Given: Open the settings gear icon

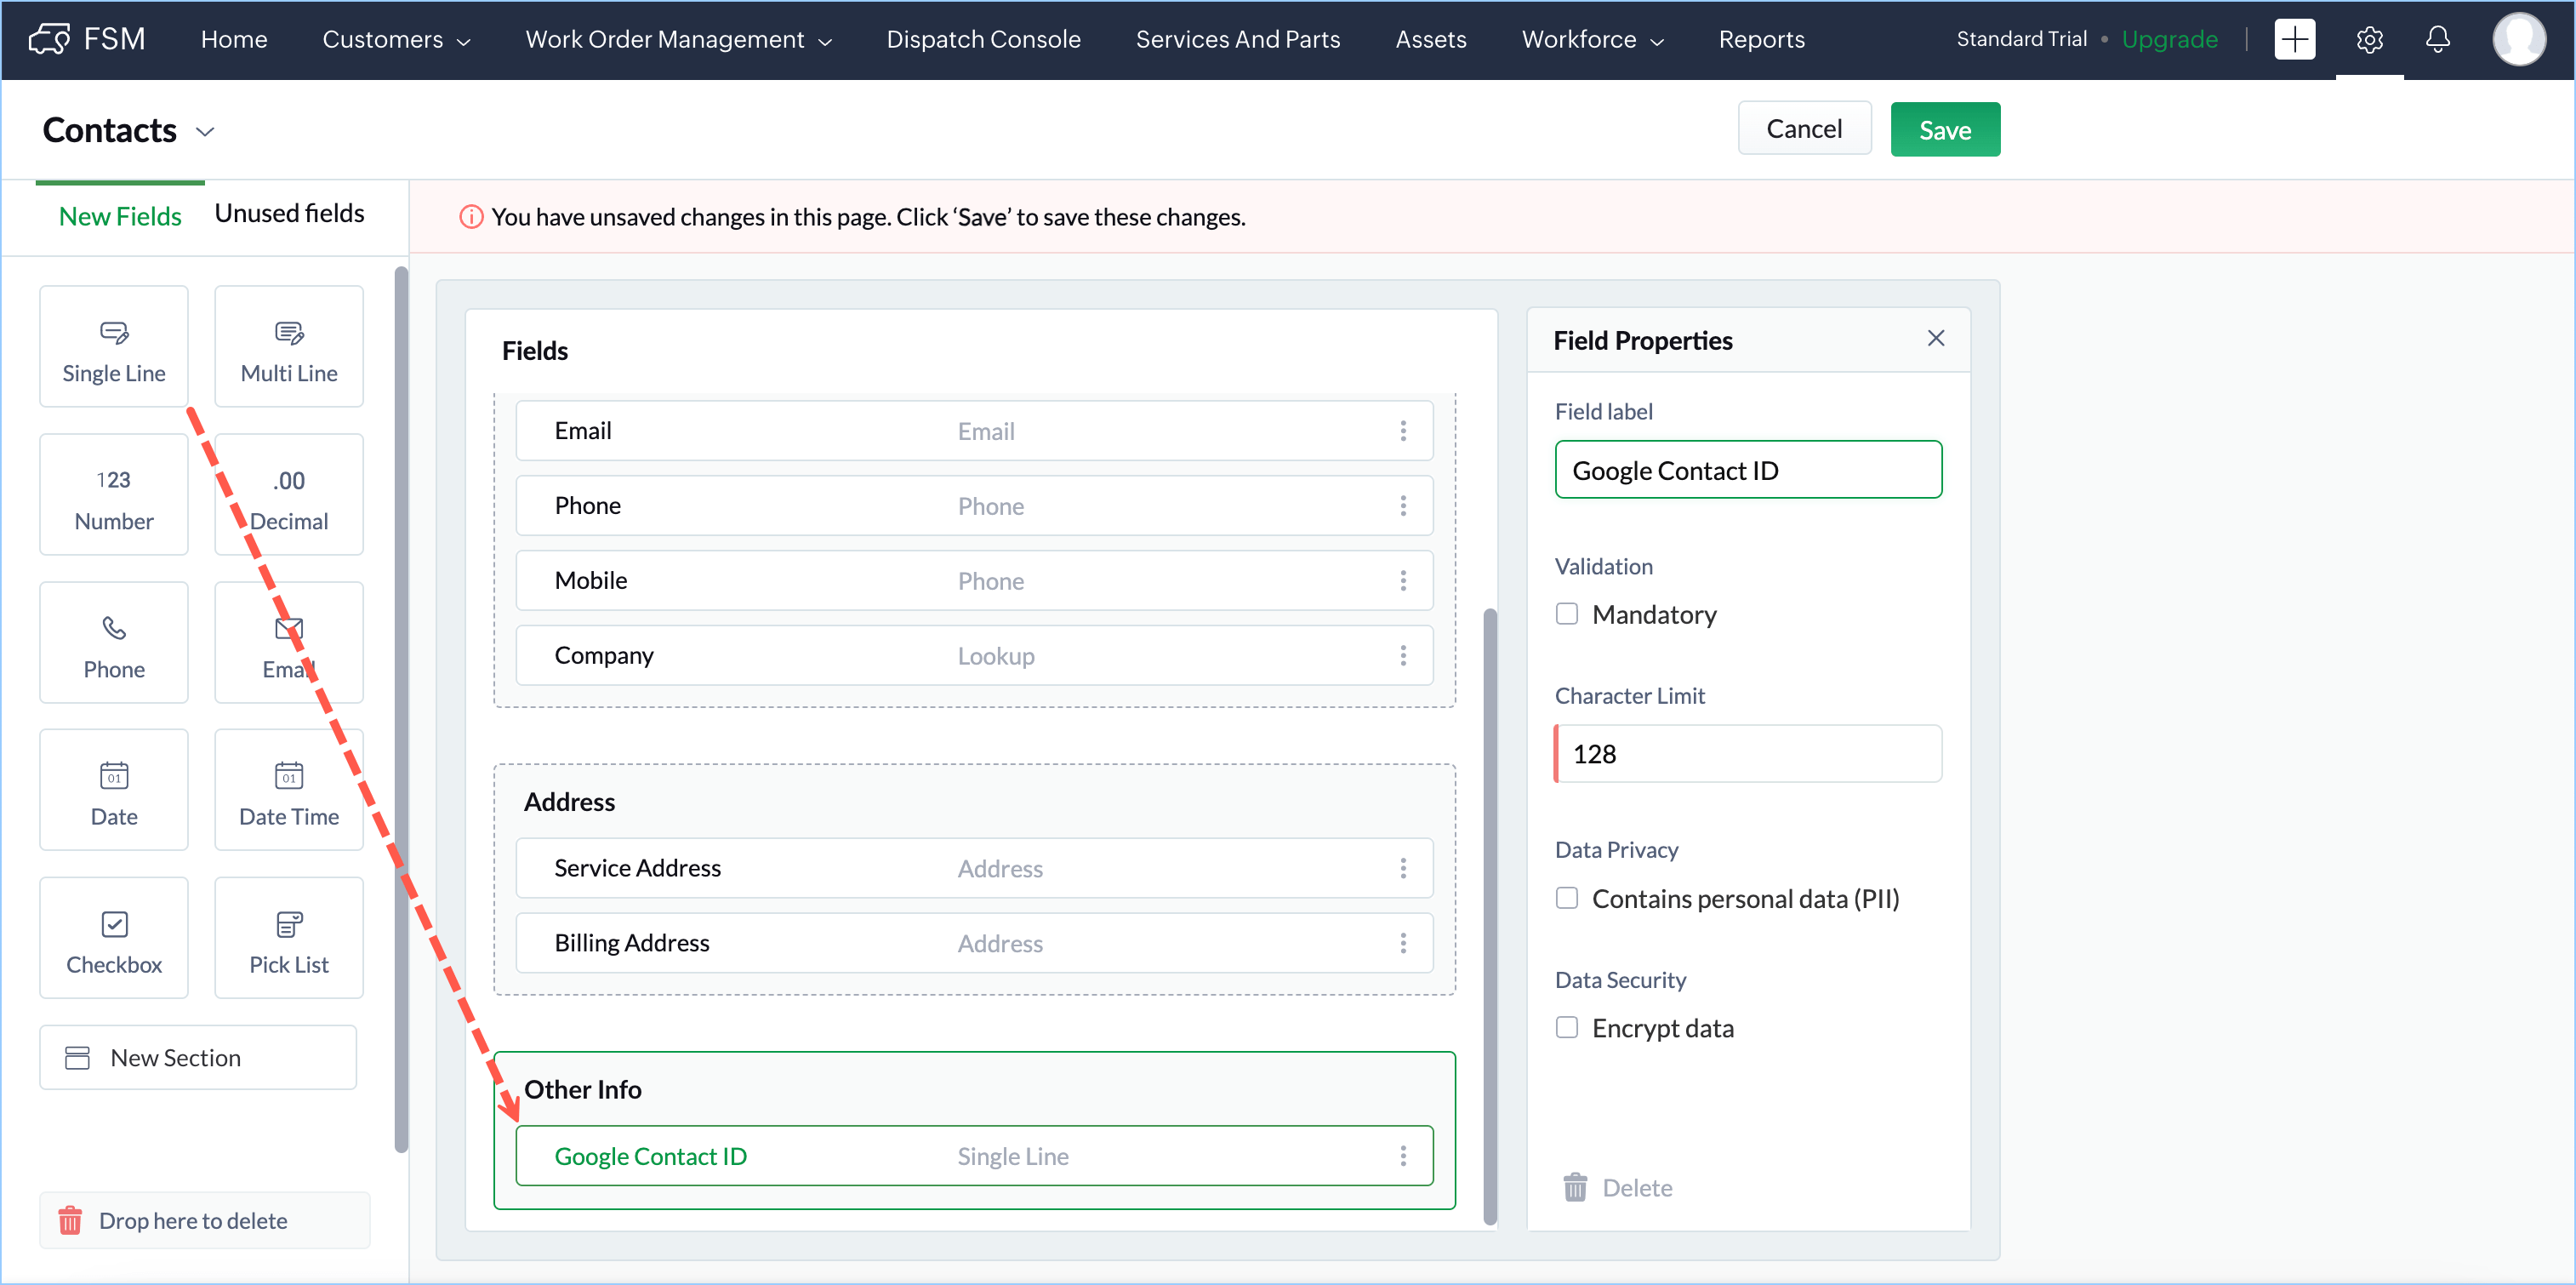Looking at the screenshot, I should (2368, 40).
